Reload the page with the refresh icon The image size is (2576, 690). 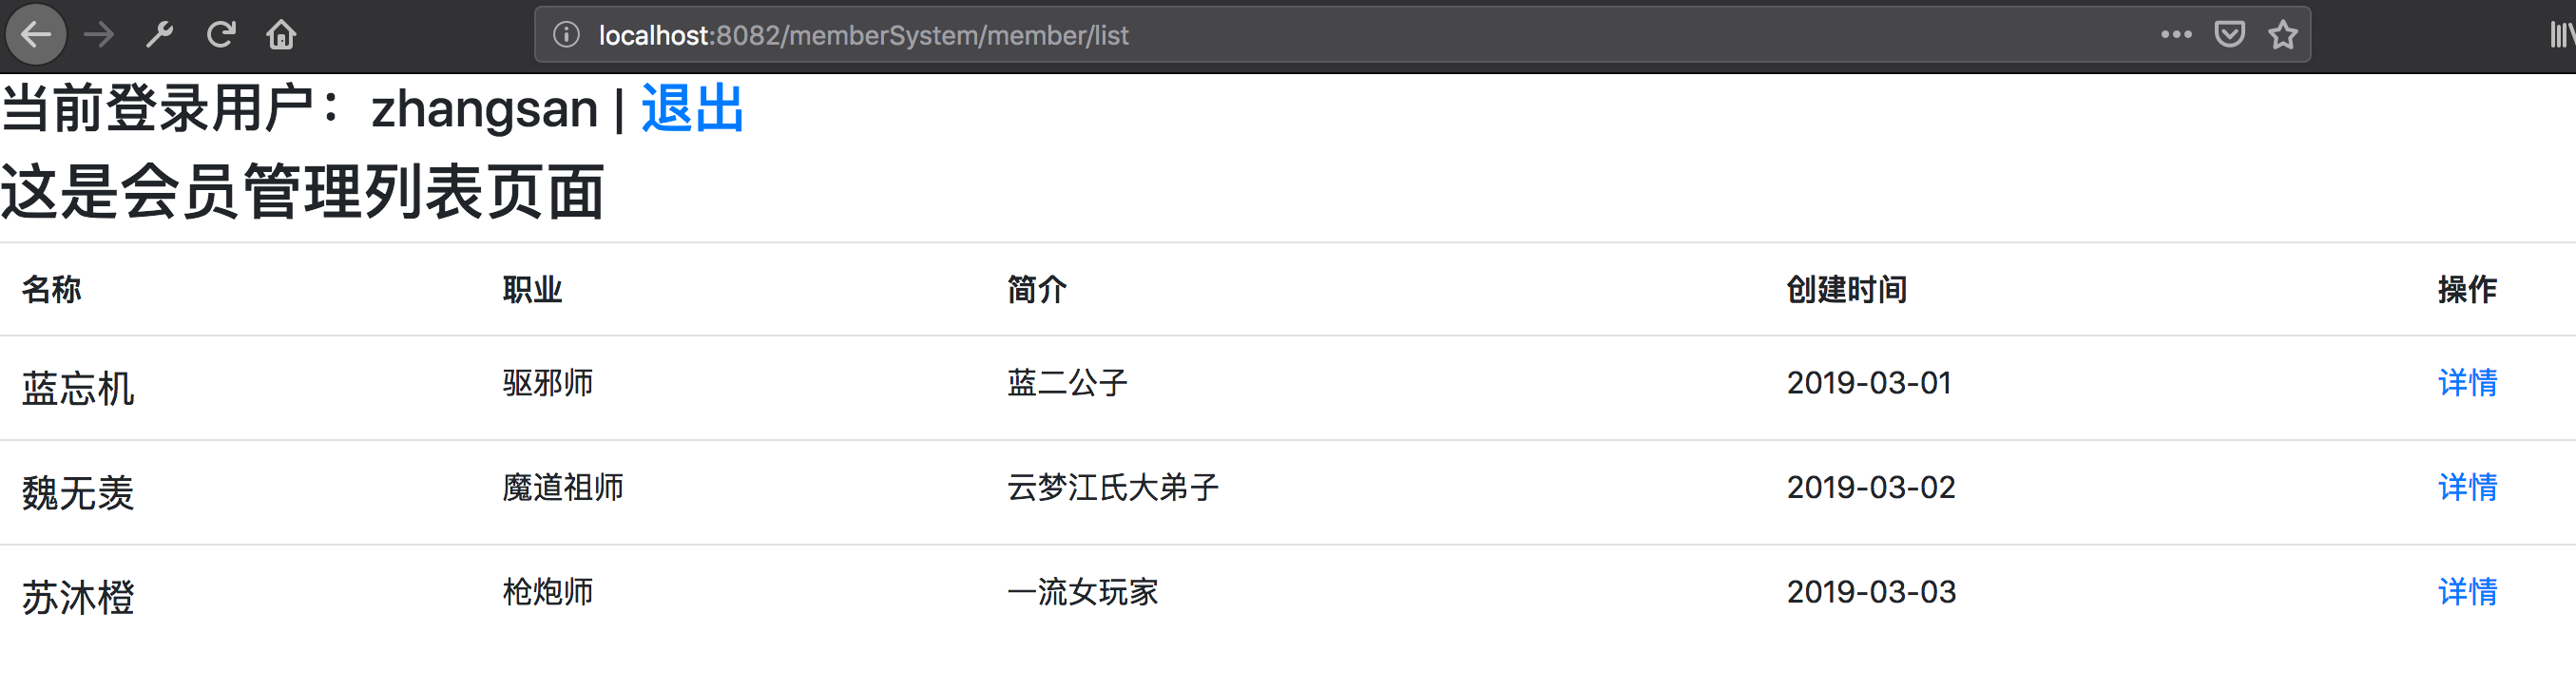tap(221, 35)
